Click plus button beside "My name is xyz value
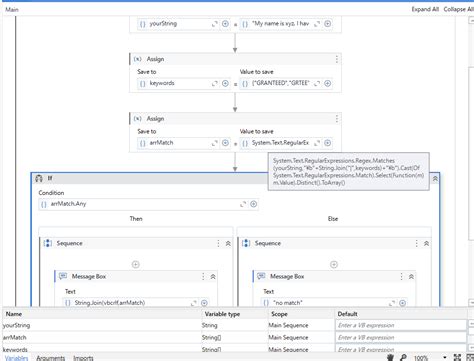 coord(328,24)
